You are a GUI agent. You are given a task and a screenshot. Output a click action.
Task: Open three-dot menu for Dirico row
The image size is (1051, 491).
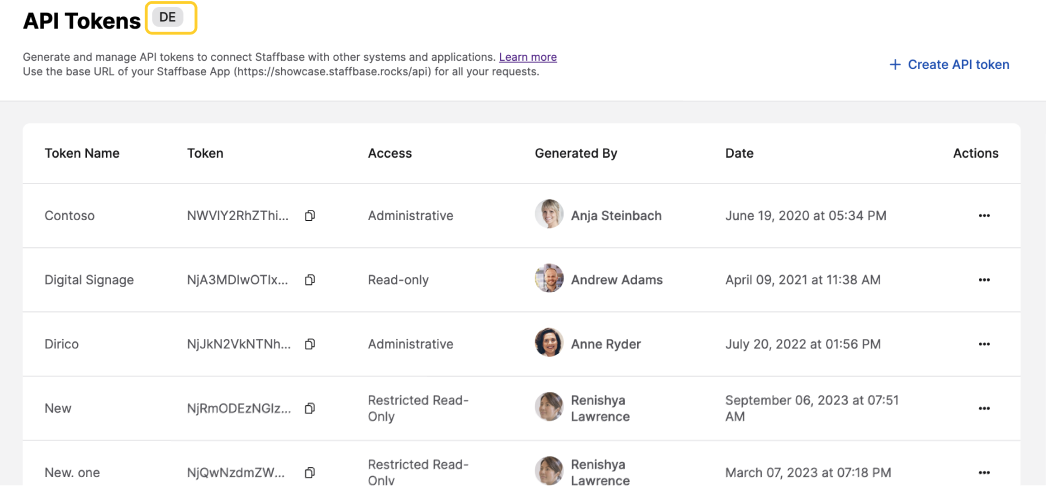(x=984, y=344)
